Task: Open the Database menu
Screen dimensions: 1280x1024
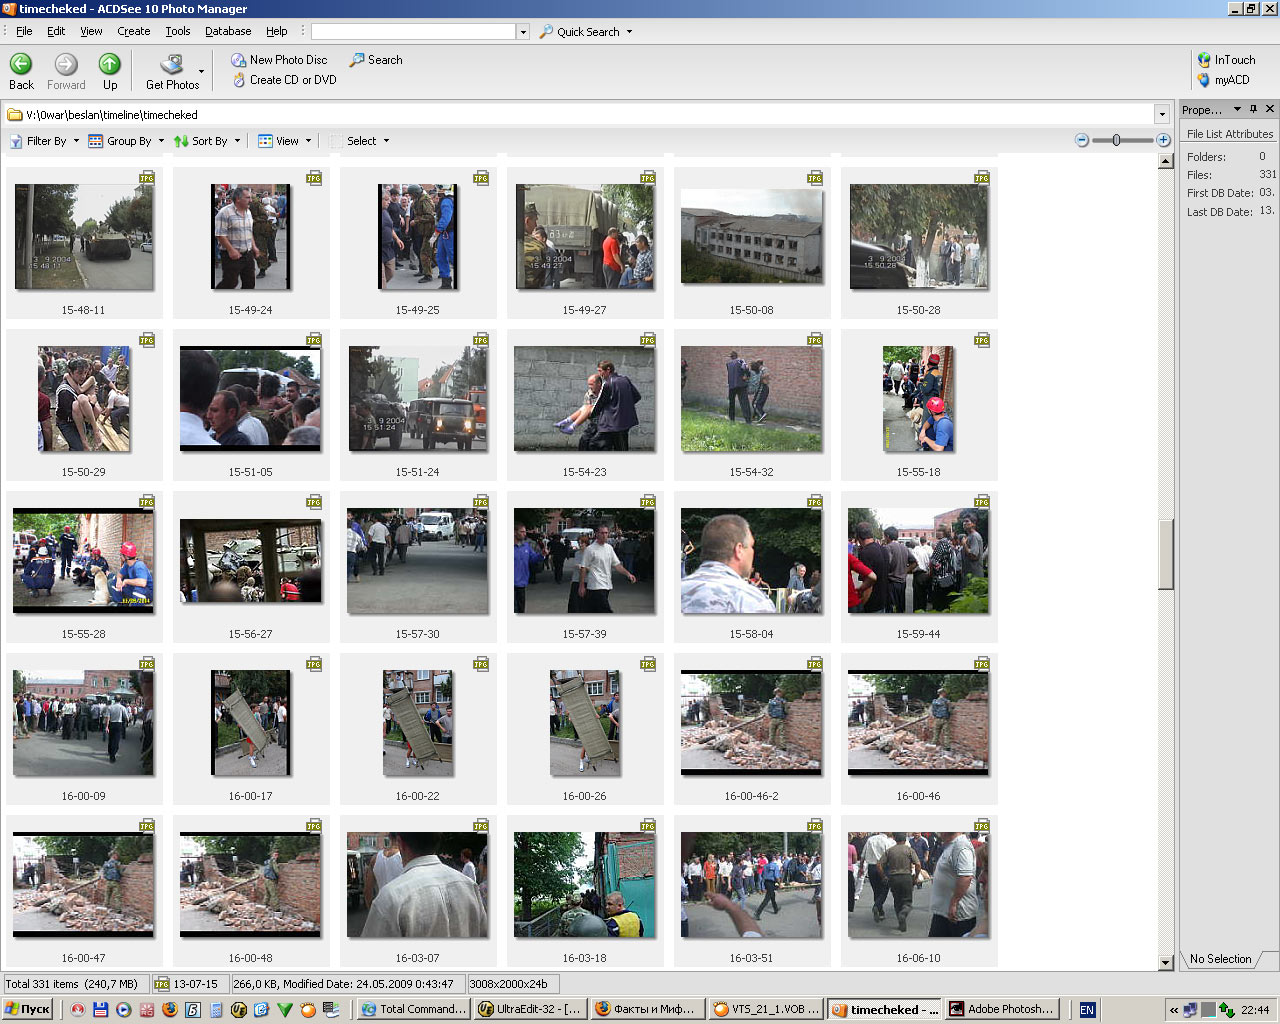Action: [228, 31]
